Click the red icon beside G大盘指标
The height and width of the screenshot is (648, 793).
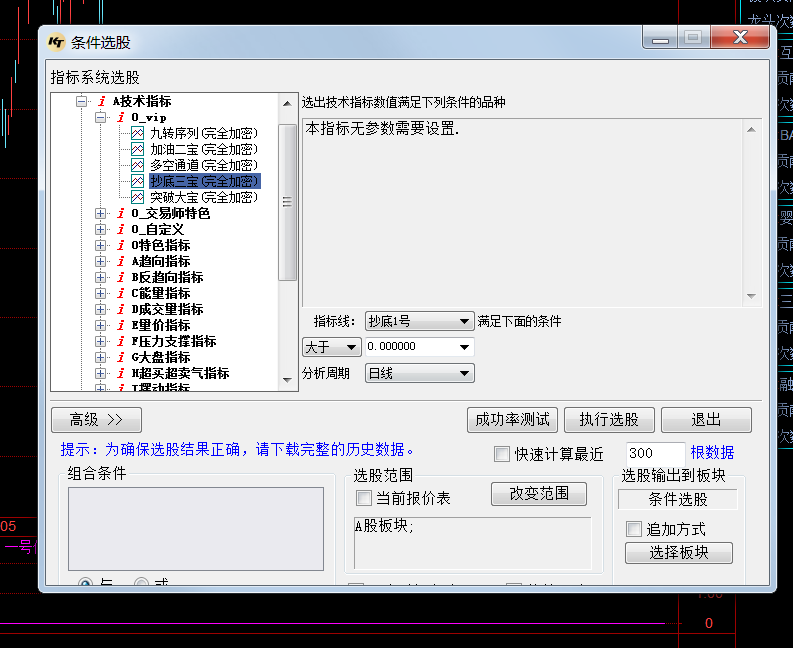point(121,357)
